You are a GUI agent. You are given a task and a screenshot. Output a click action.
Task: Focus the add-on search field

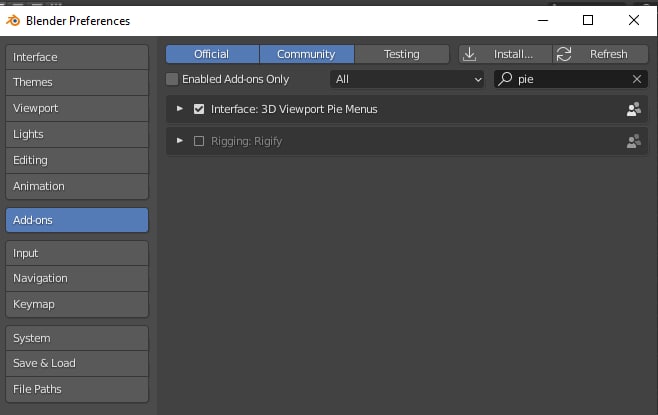571,79
